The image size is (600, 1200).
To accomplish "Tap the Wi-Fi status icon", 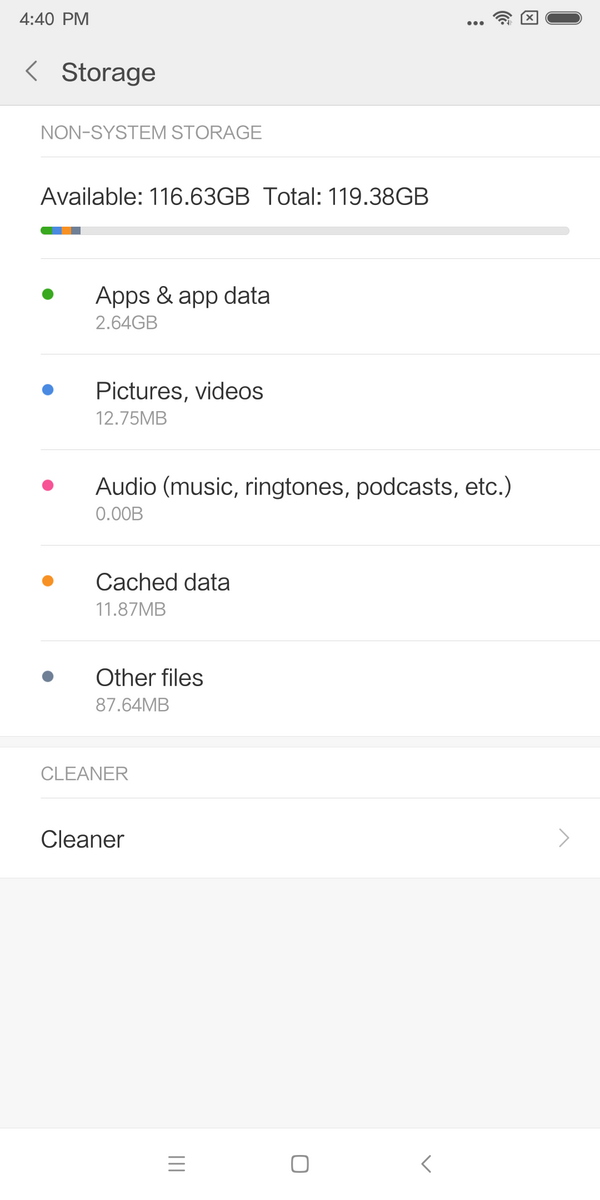I will coord(502,18).
